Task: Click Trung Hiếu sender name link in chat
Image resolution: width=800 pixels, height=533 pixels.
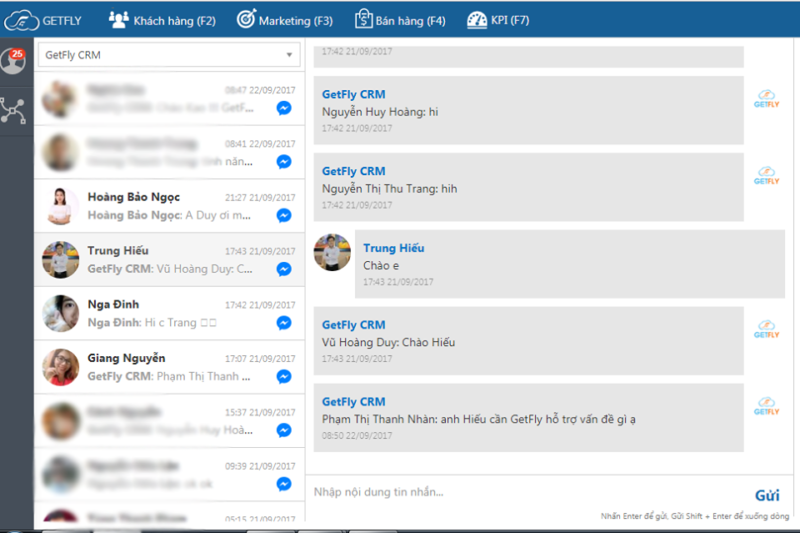Action: (x=393, y=248)
